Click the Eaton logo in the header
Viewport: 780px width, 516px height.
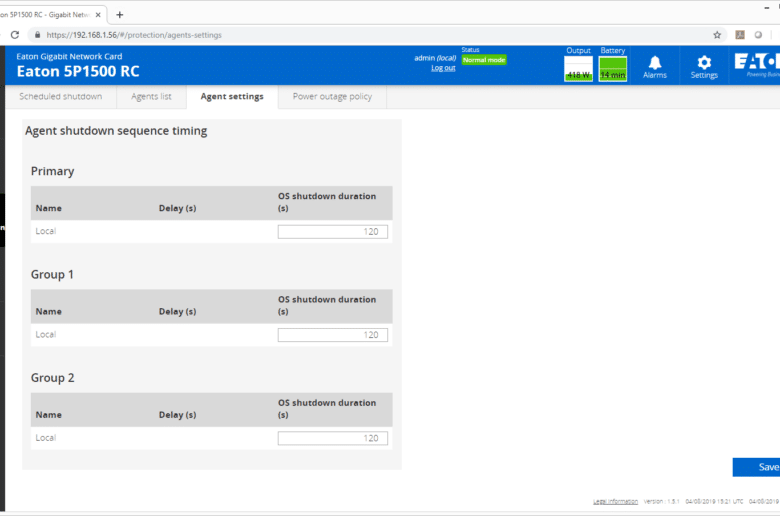[757, 65]
